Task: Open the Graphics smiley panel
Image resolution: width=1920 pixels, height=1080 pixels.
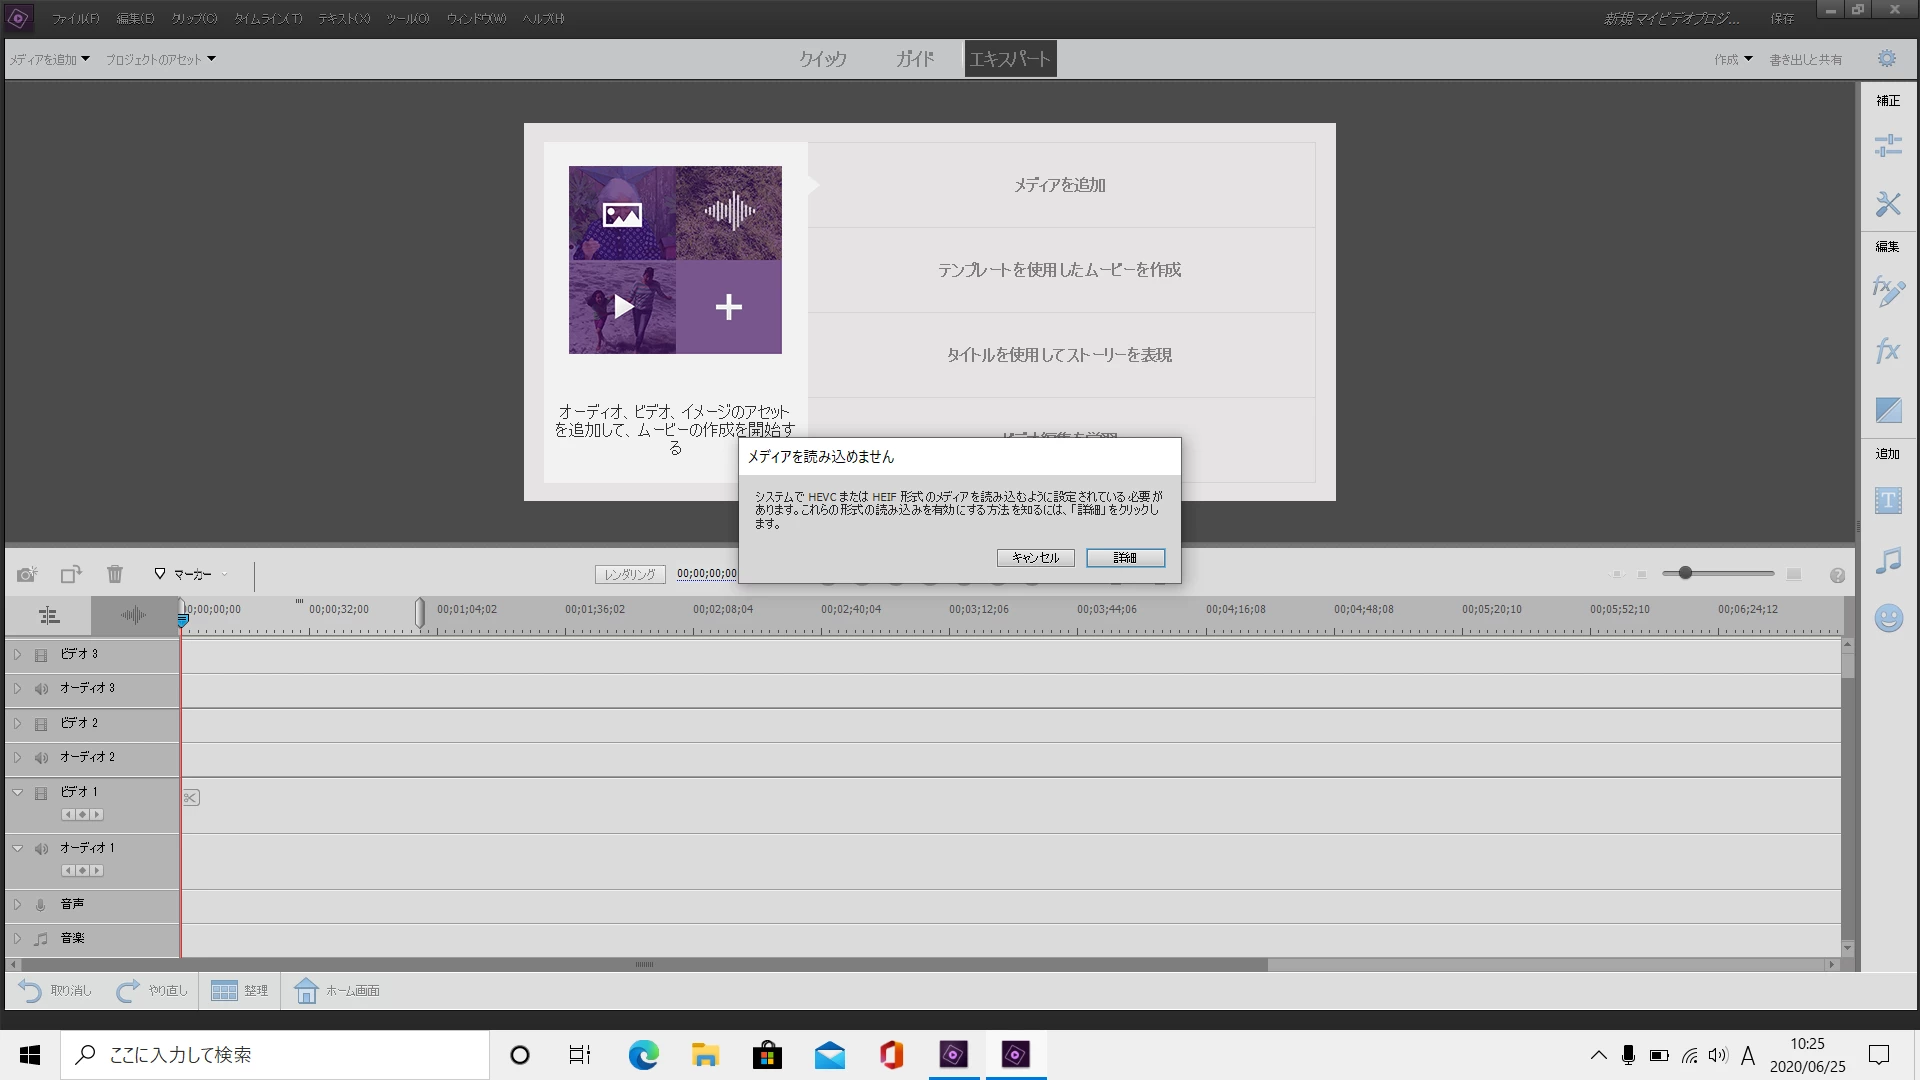Action: [1887, 619]
